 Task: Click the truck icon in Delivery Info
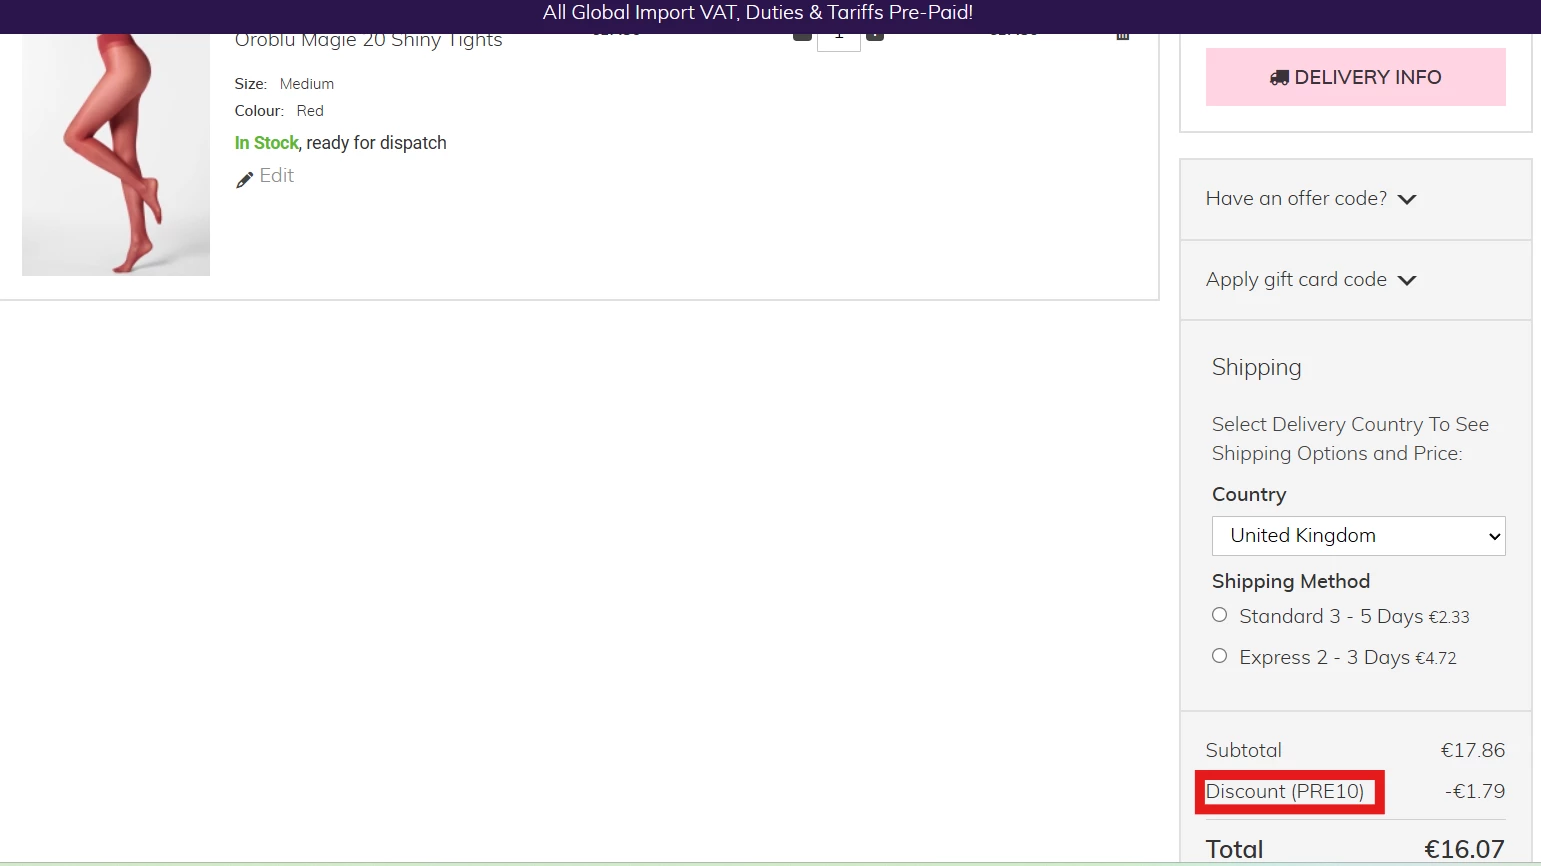click(x=1278, y=78)
